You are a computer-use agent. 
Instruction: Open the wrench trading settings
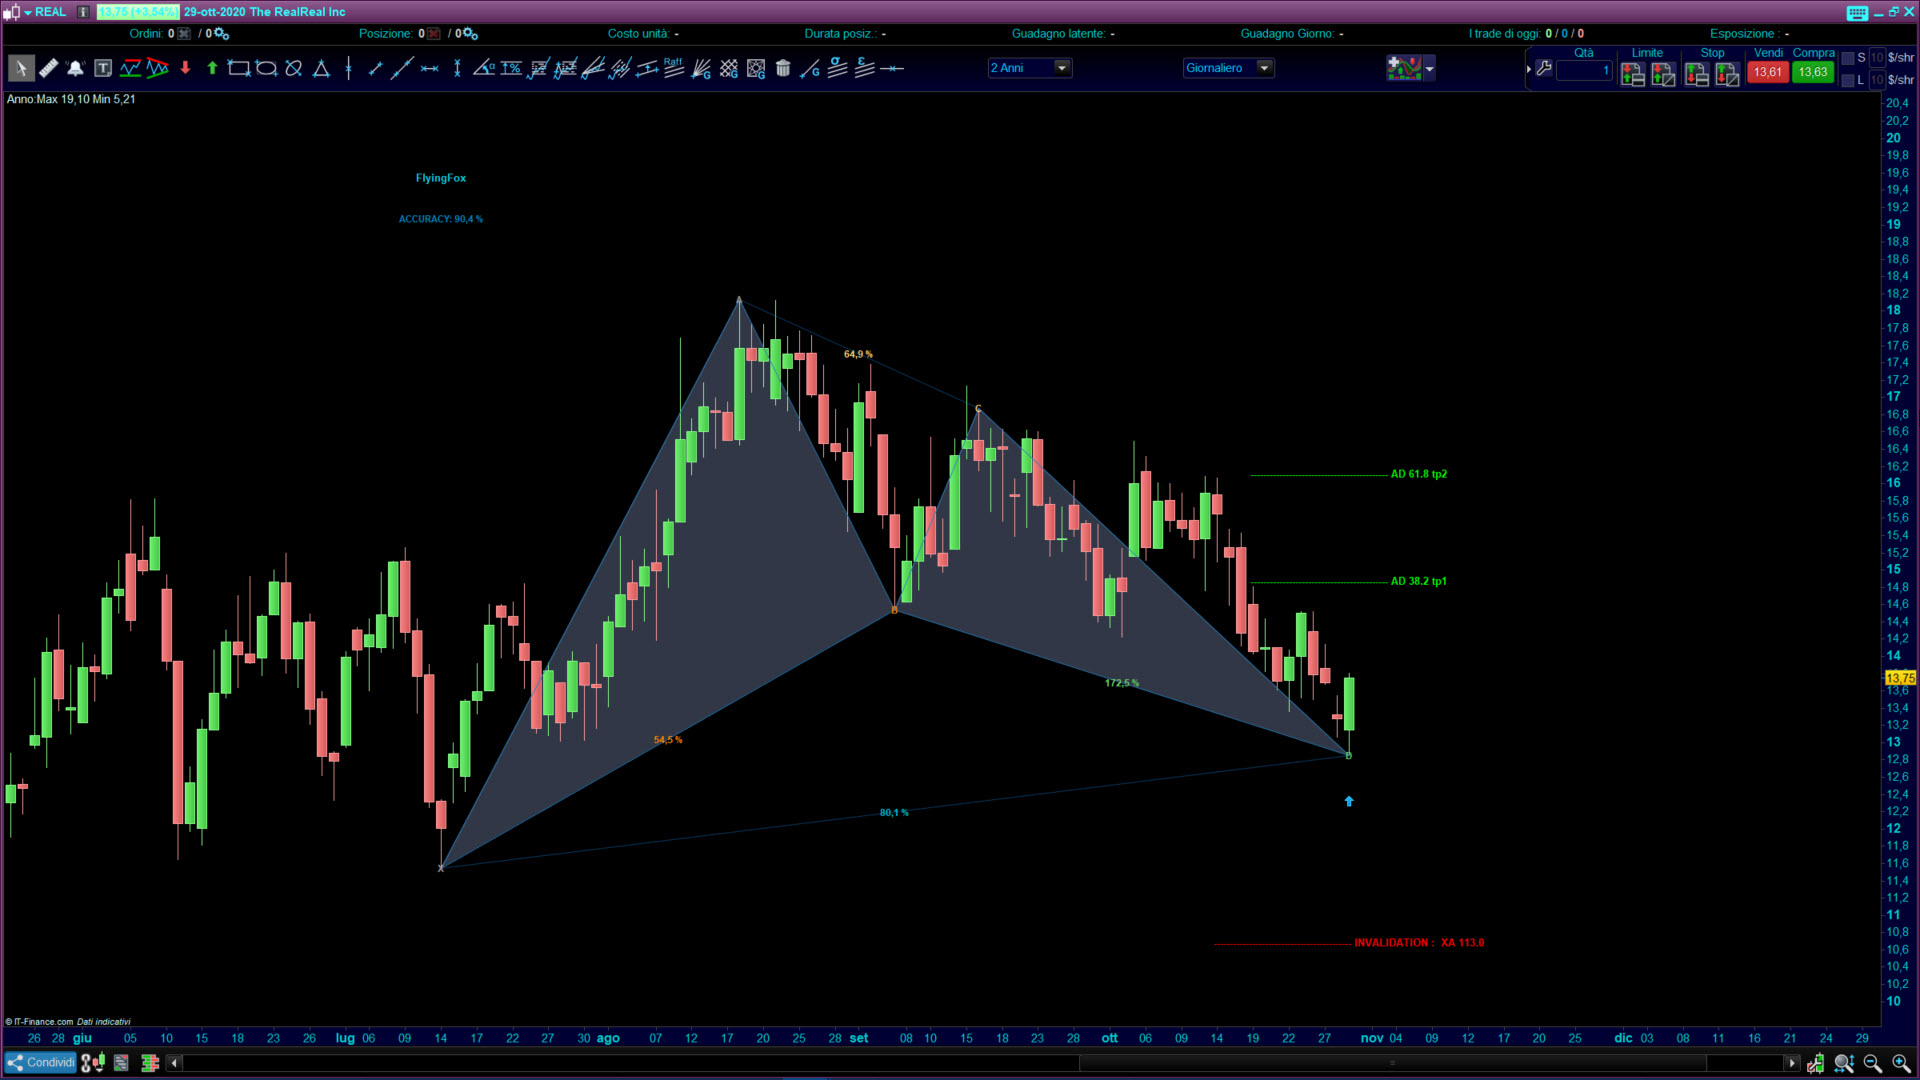click(x=1544, y=68)
